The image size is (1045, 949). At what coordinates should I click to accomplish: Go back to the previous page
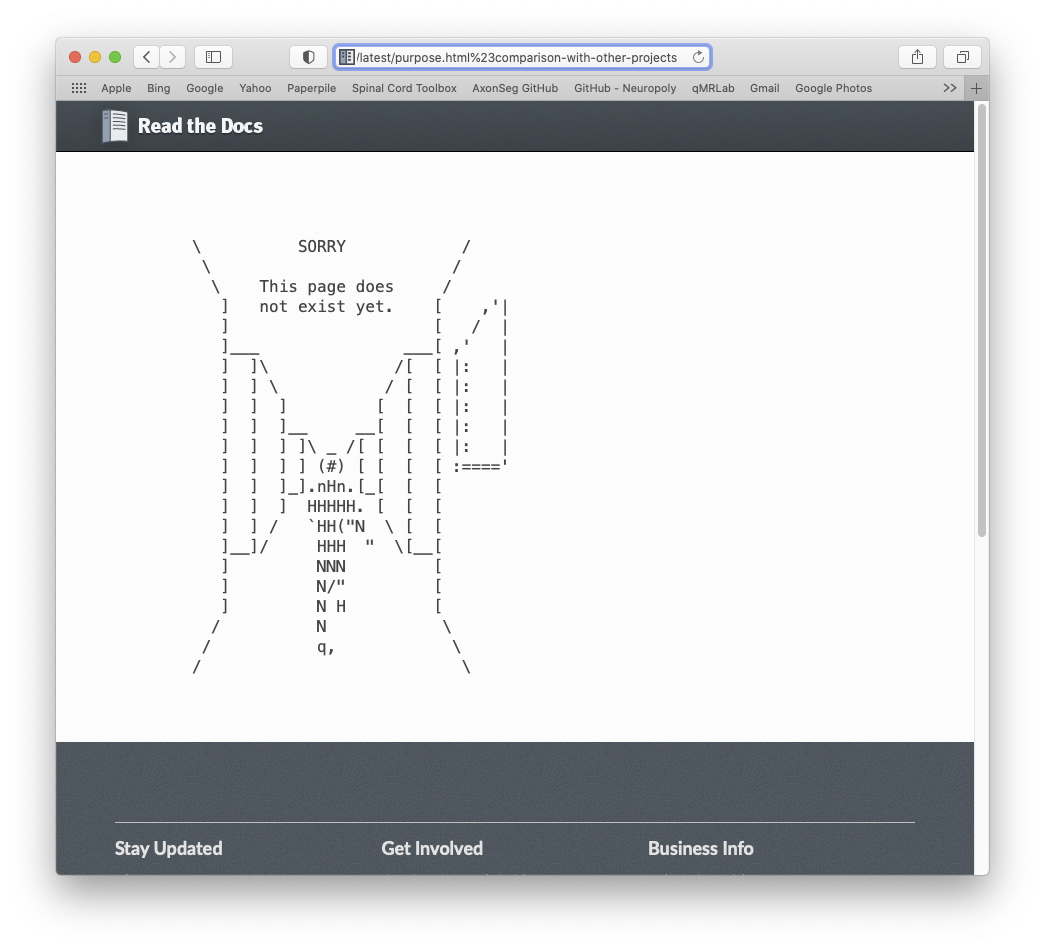click(x=146, y=57)
